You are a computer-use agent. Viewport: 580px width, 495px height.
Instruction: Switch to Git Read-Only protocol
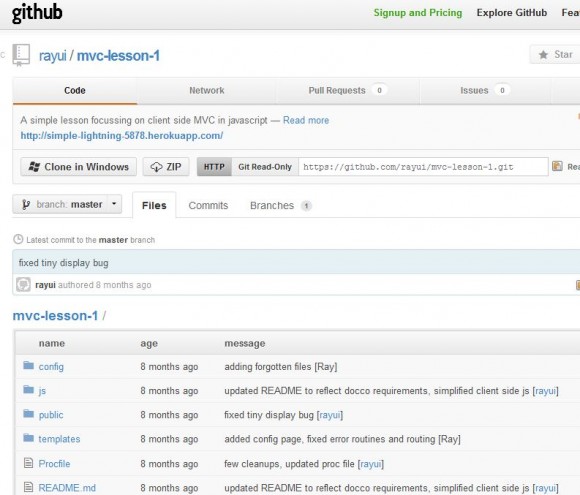tap(265, 167)
